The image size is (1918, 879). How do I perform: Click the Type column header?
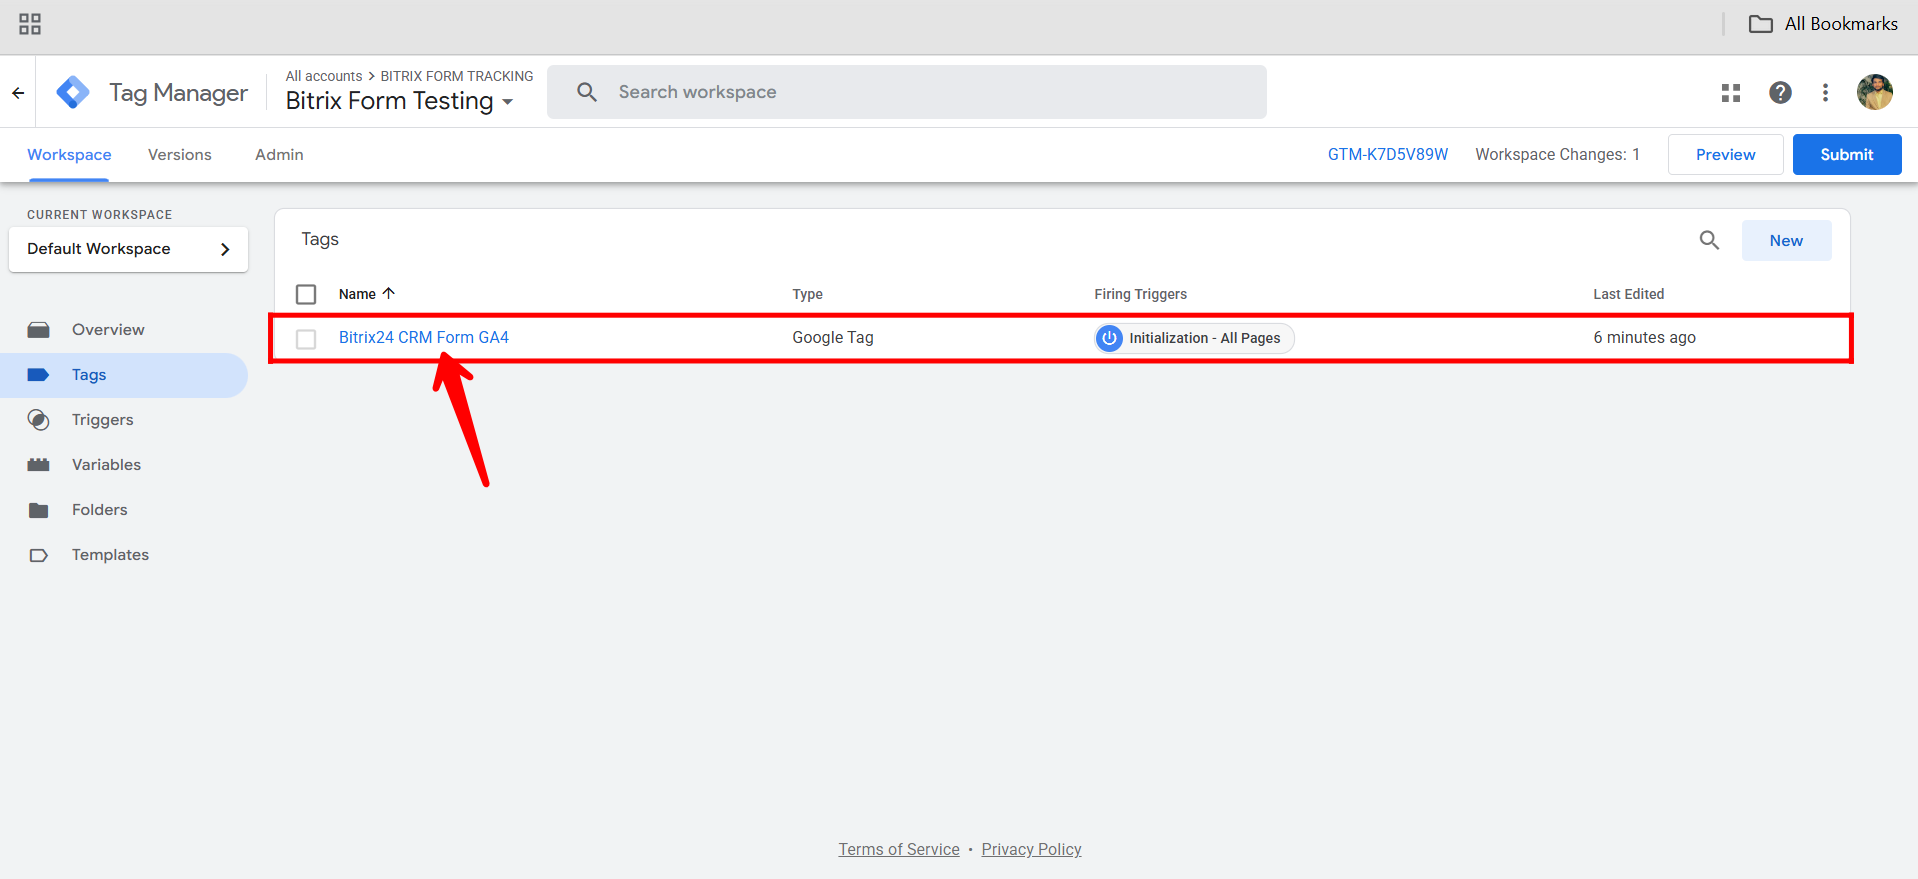coord(807,294)
